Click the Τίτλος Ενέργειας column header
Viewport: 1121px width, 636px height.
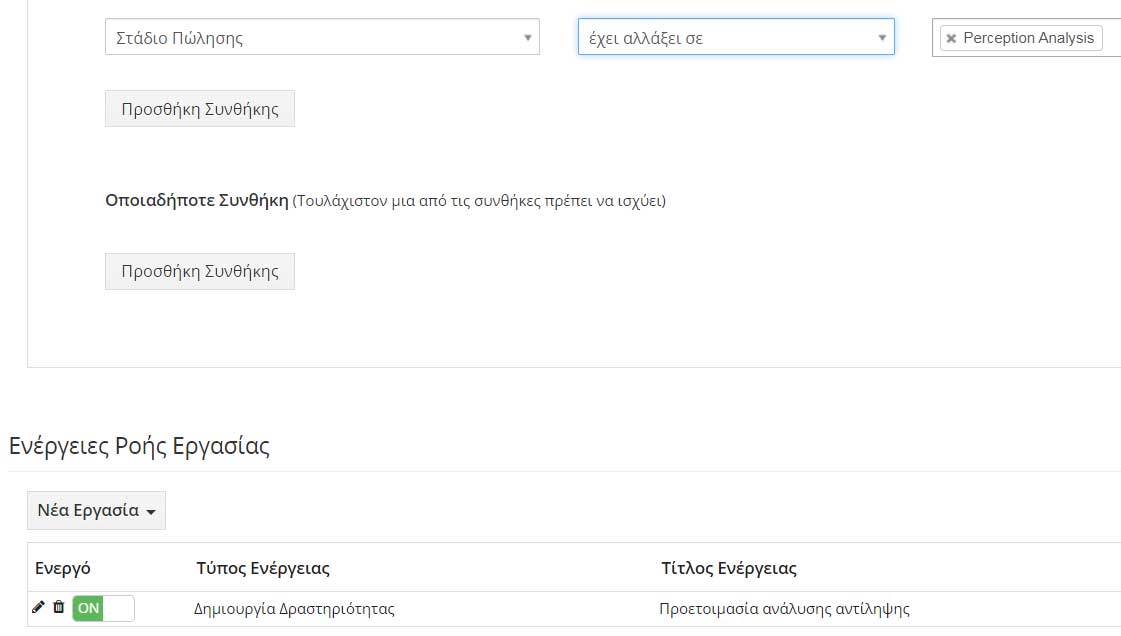click(729, 568)
